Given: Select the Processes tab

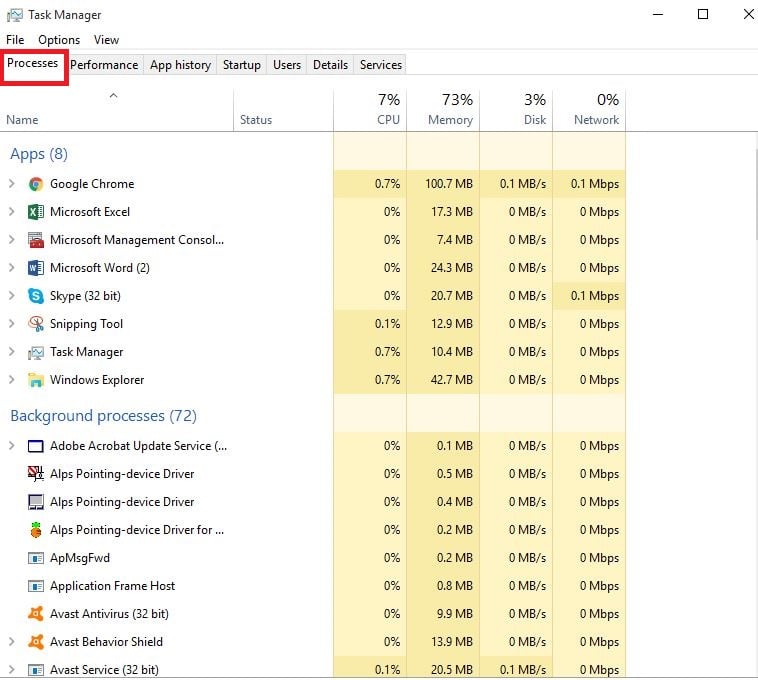Looking at the screenshot, I should point(32,63).
